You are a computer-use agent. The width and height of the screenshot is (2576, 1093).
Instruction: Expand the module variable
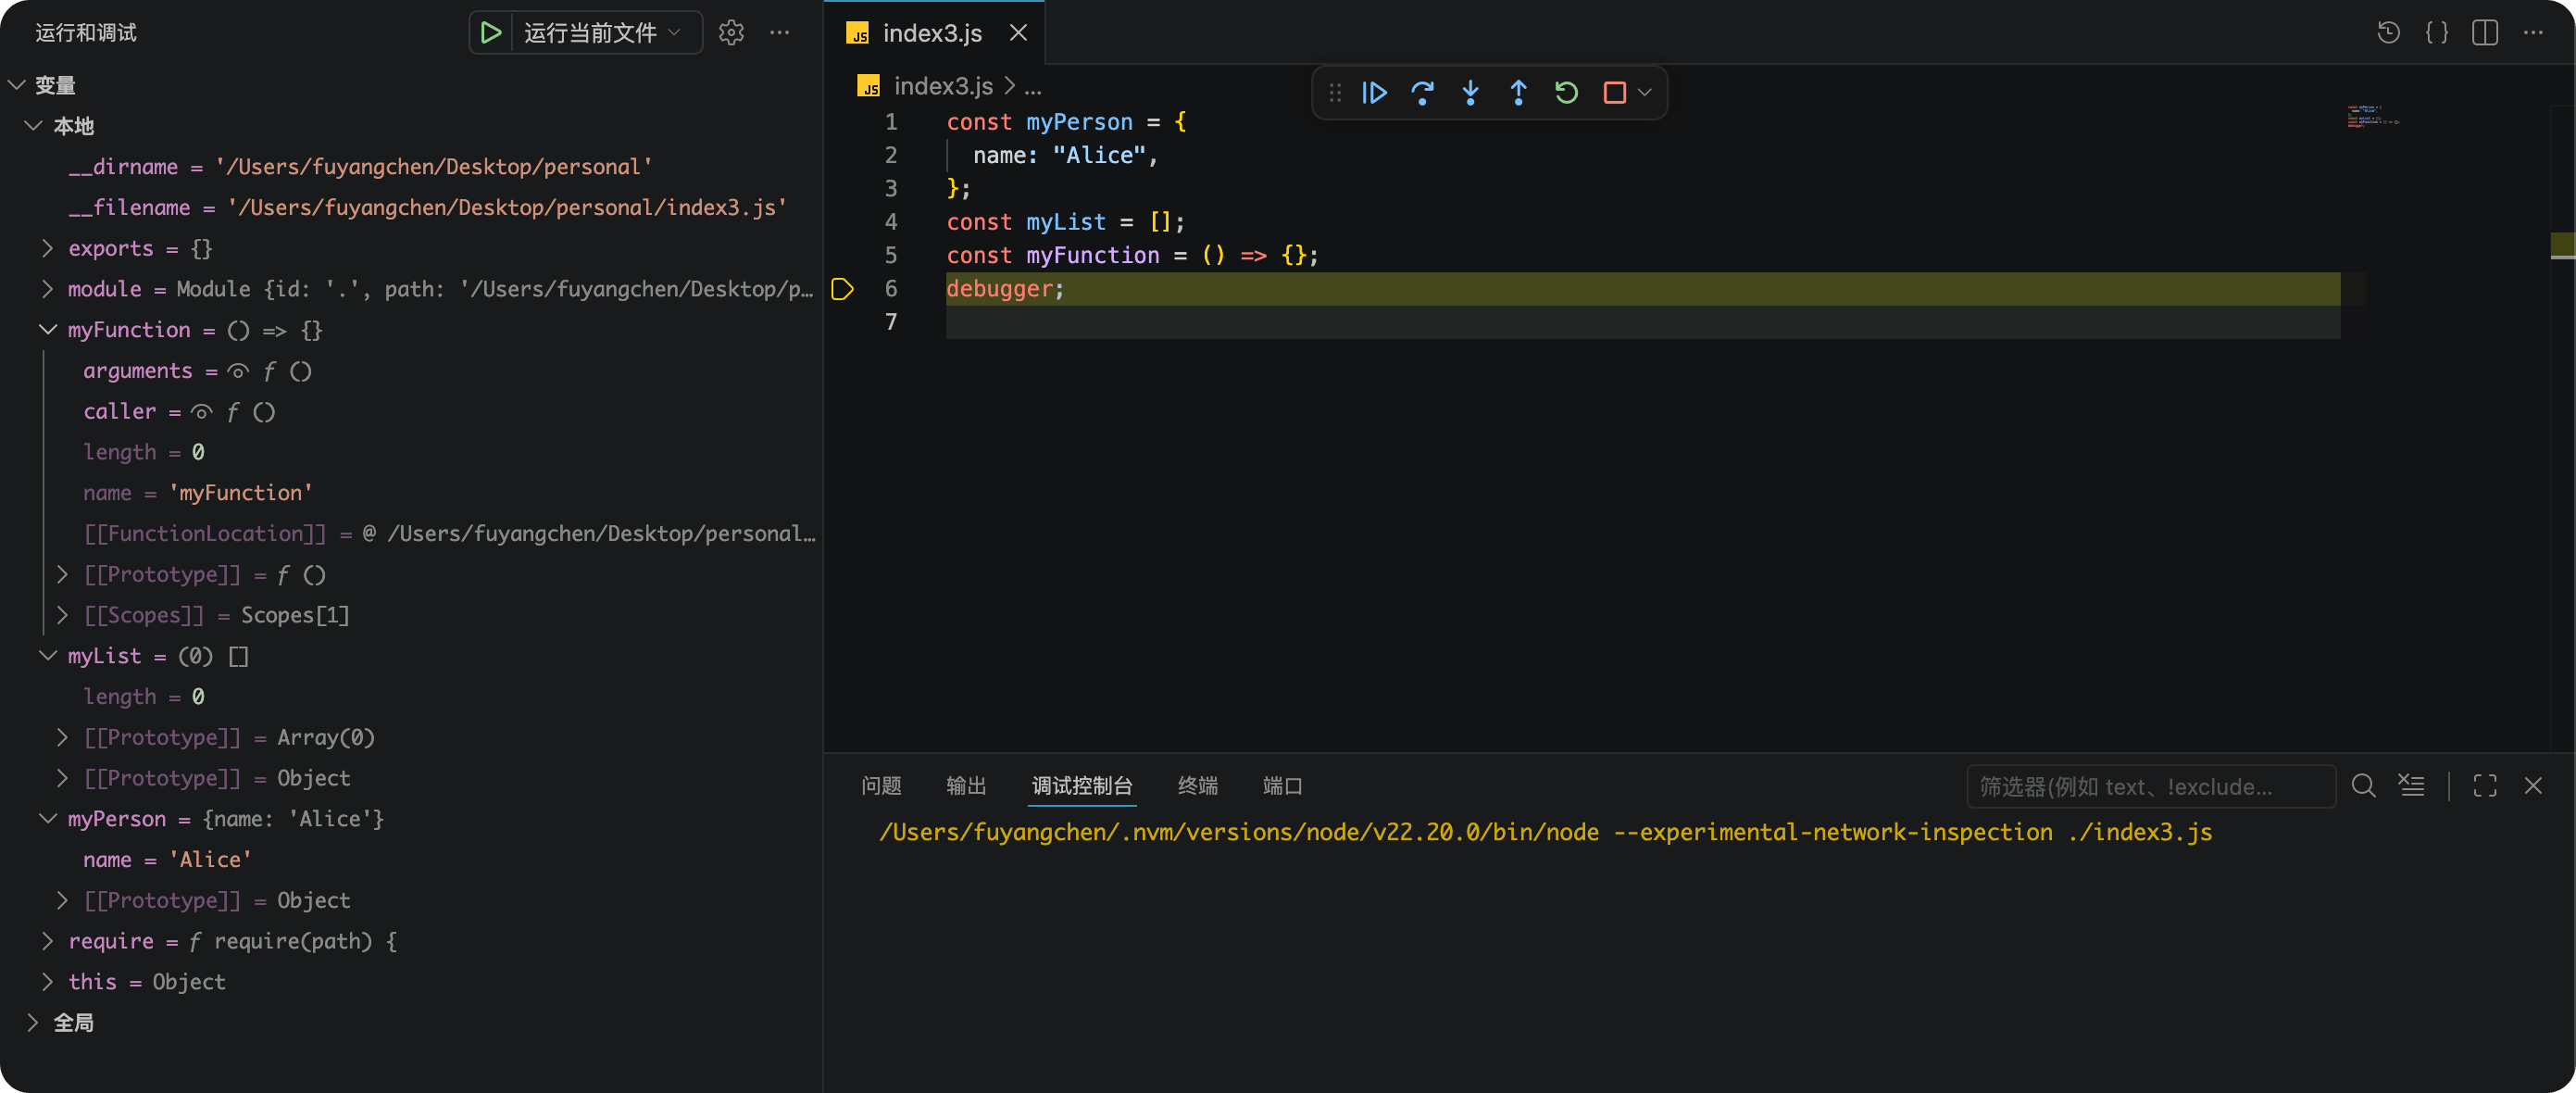pos(47,289)
